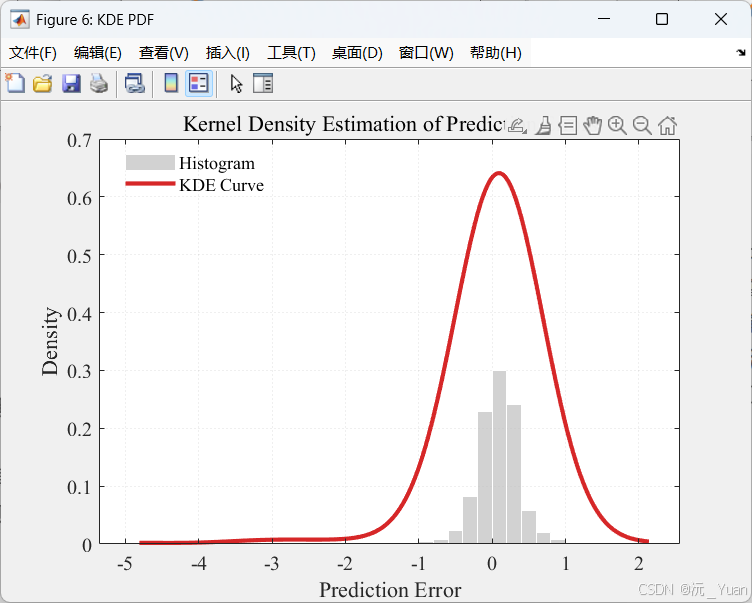Screen dimensions: 752x603
Task: Print the figure with the printer icon
Action: [99, 83]
